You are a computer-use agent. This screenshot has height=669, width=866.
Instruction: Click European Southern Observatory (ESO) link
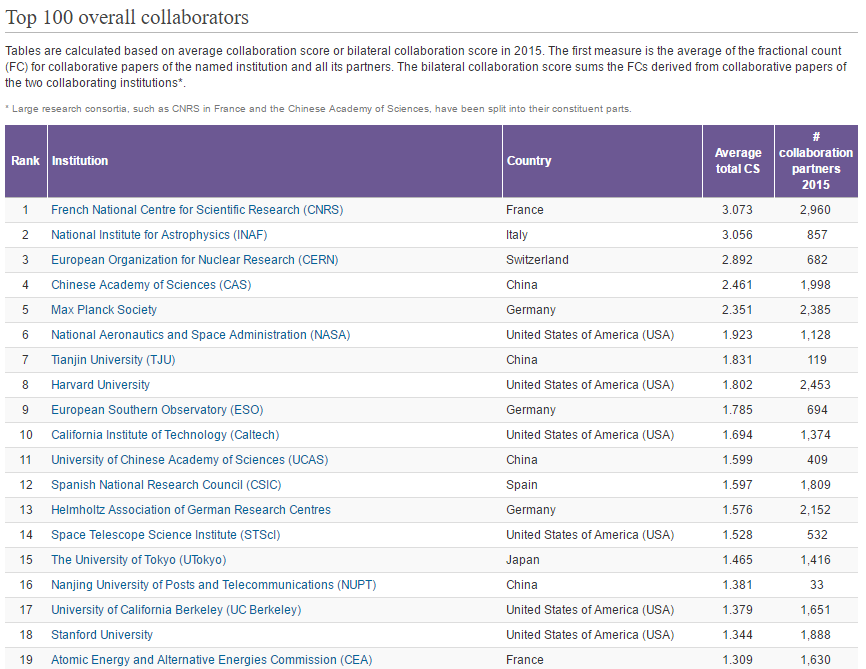click(x=157, y=410)
